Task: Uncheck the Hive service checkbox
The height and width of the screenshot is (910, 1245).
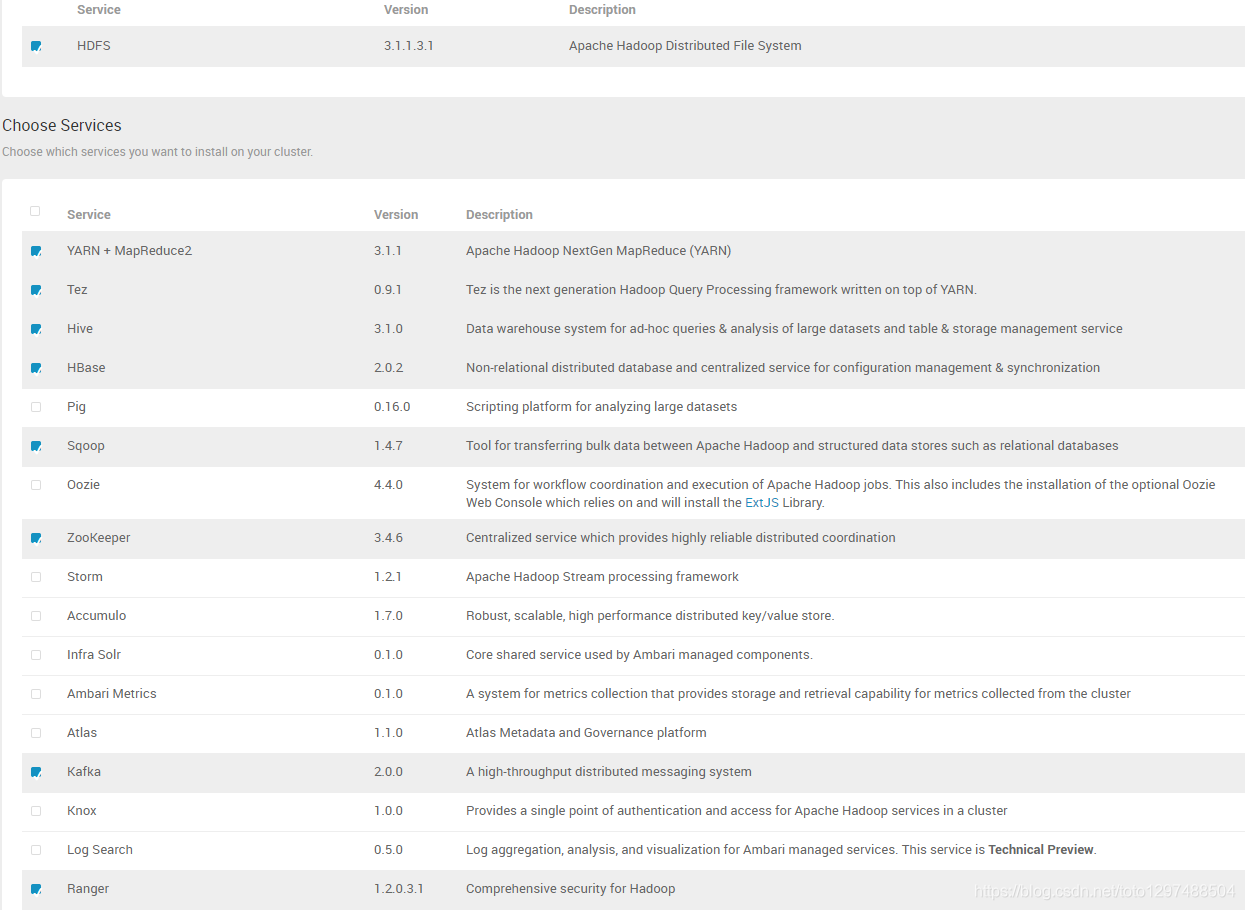Action: click(x=36, y=329)
